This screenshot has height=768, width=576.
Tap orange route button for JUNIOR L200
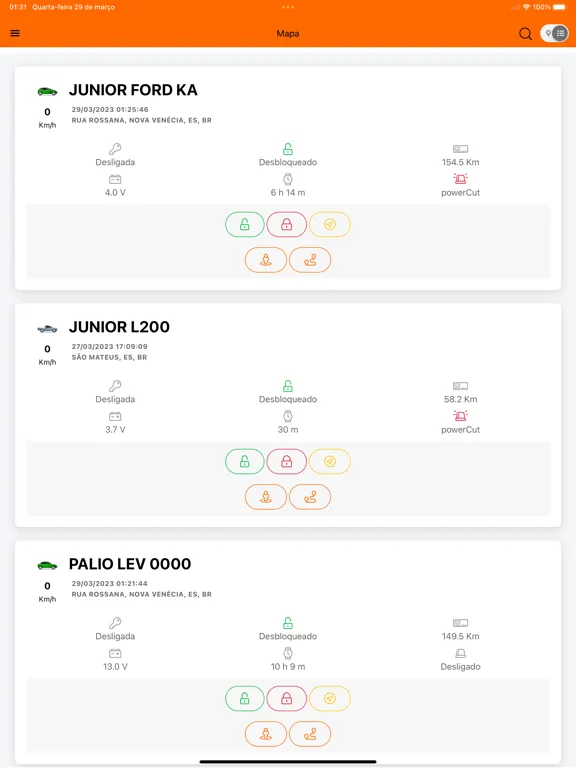click(310, 497)
